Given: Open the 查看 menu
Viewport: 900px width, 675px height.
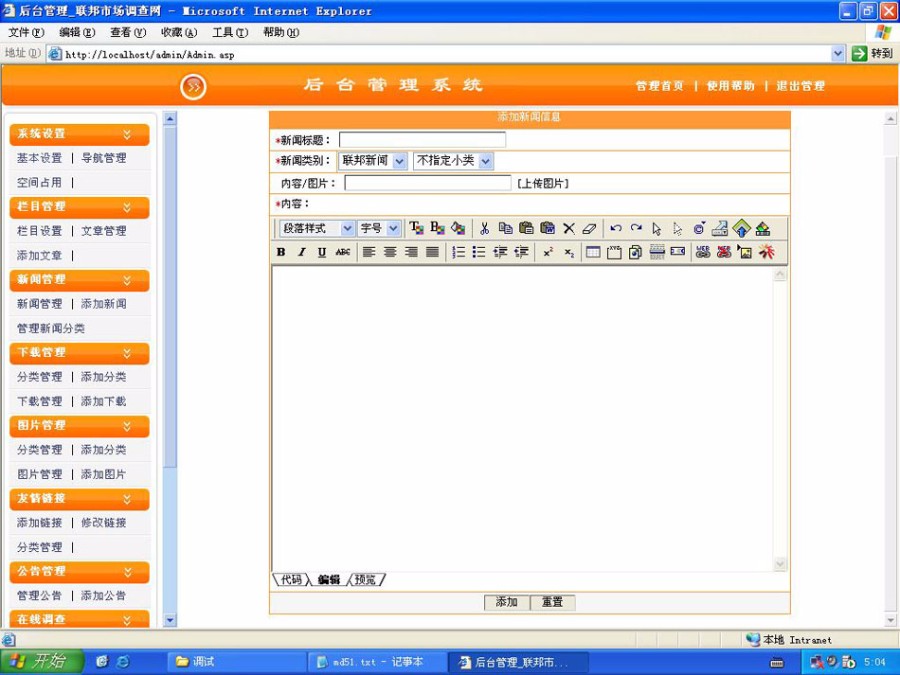Looking at the screenshot, I should pos(128,33).
